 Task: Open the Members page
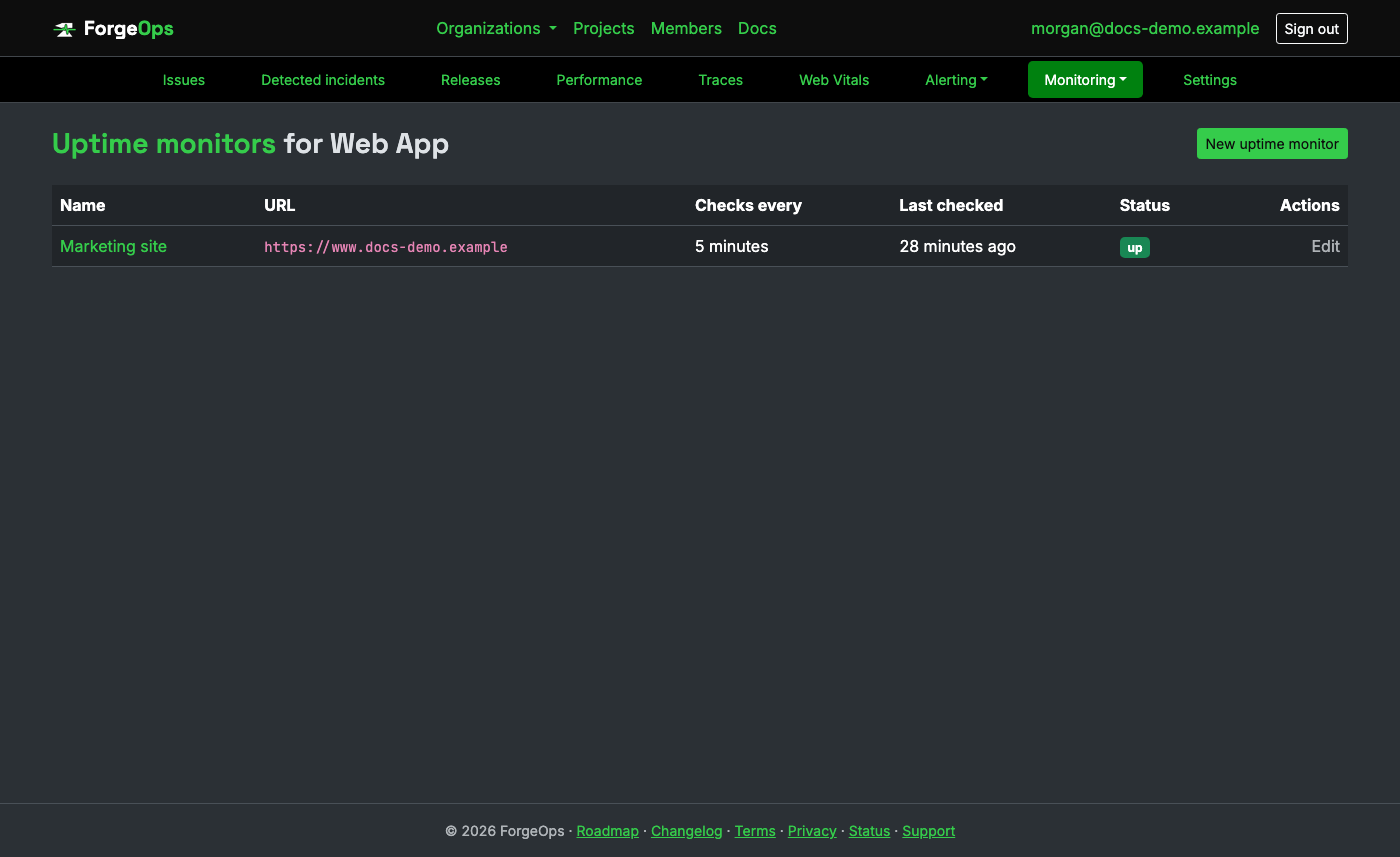[x=686, y=28]
